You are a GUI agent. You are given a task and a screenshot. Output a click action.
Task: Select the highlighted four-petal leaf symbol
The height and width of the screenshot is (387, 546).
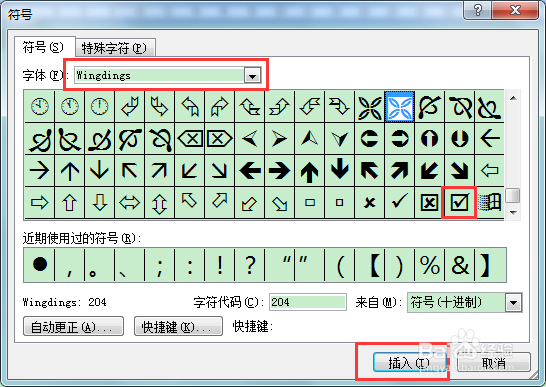pos(399,106)
